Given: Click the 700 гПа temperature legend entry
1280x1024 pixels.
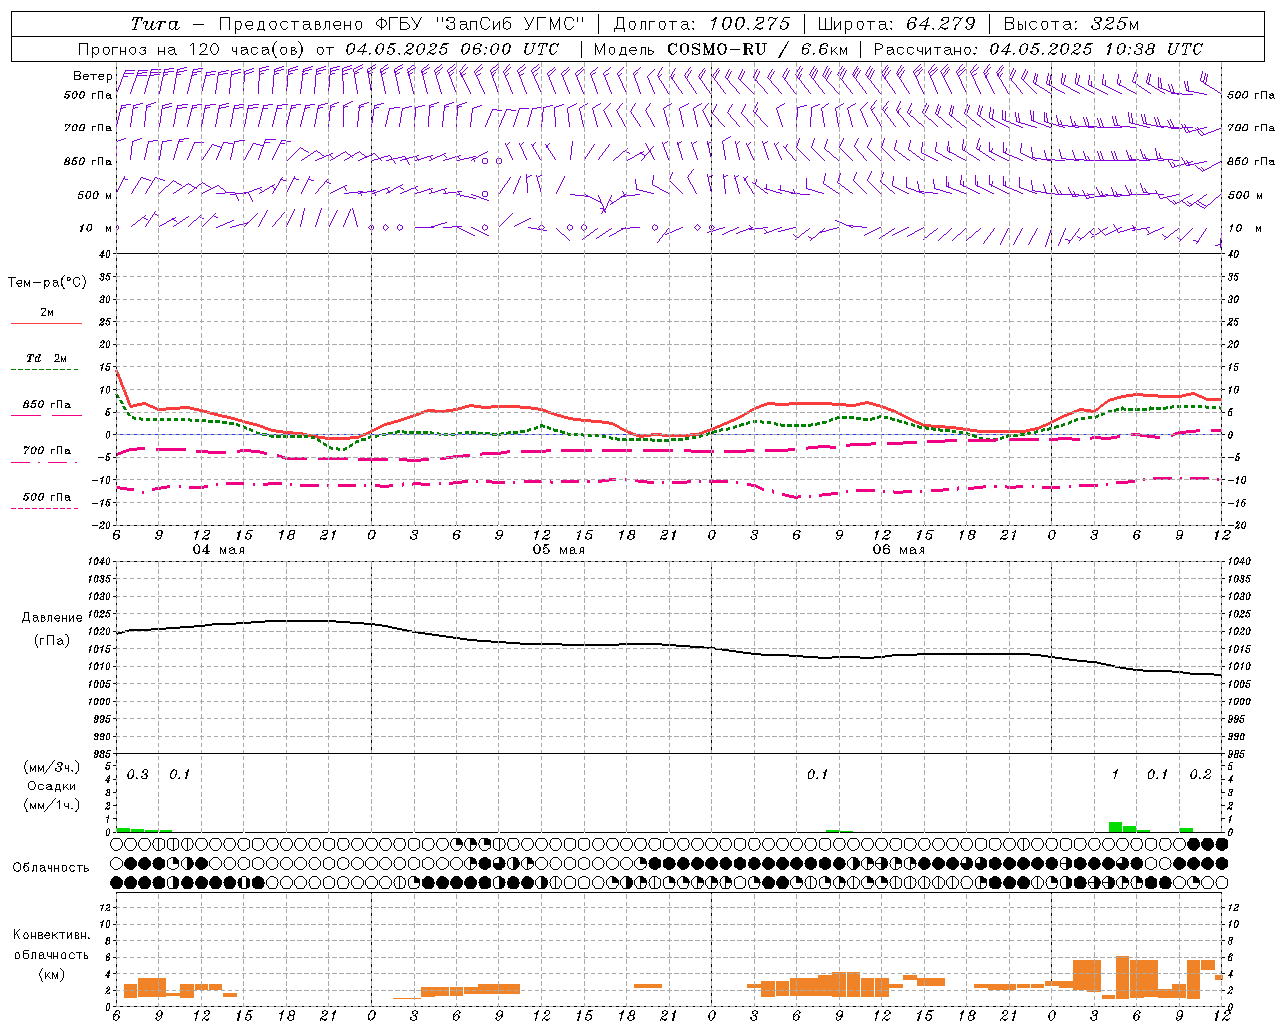Looking at the screenshot, I should click(x=46, y=451).
